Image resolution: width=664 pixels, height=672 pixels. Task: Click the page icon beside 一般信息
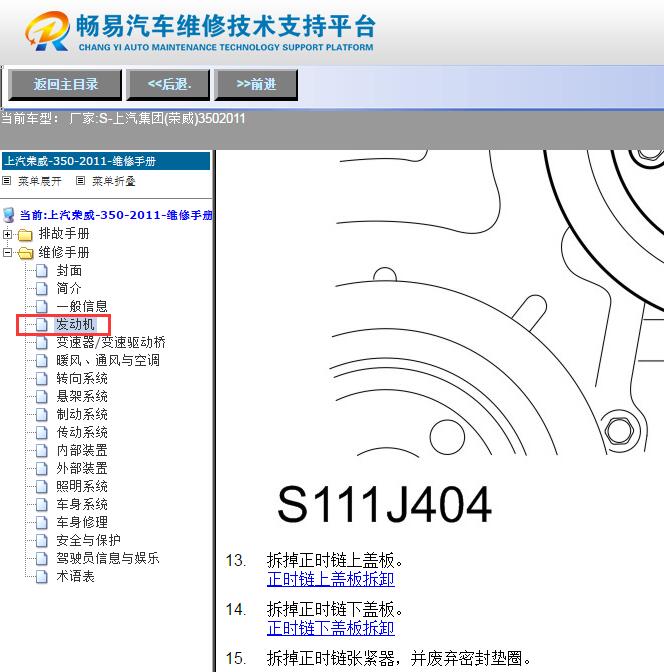42,307
